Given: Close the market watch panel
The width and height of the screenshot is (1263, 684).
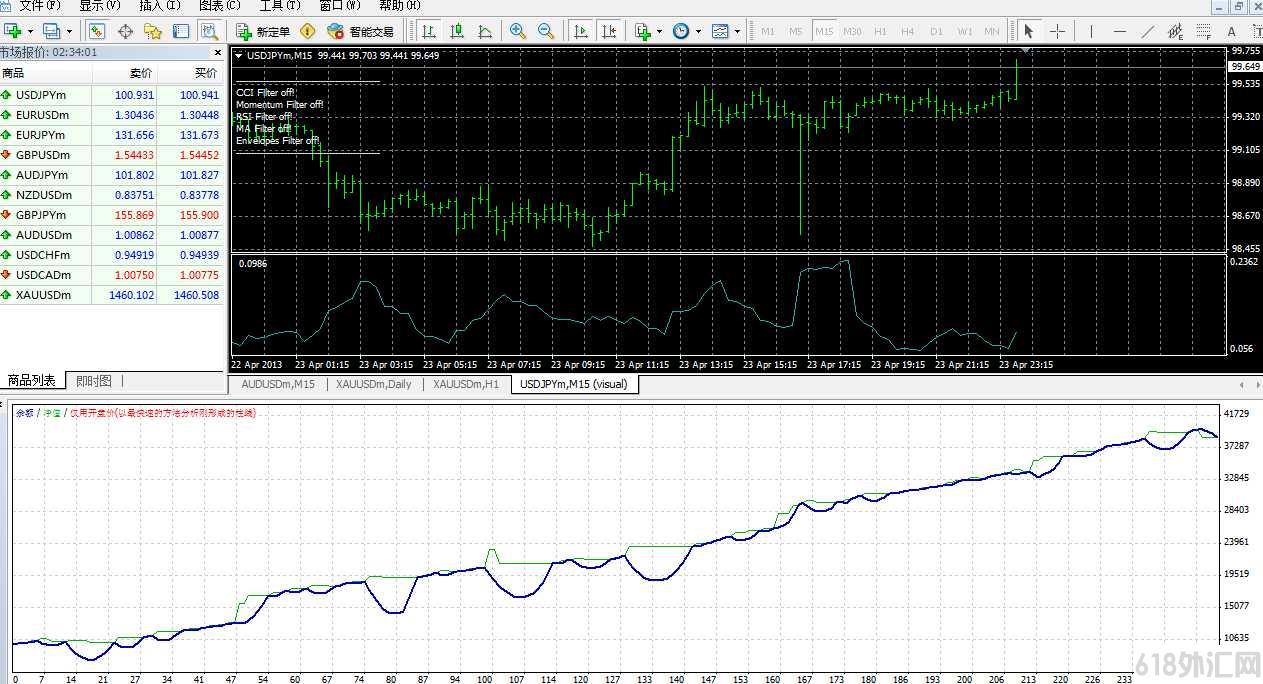Looking at the screenshot, I should coord(218,52).
